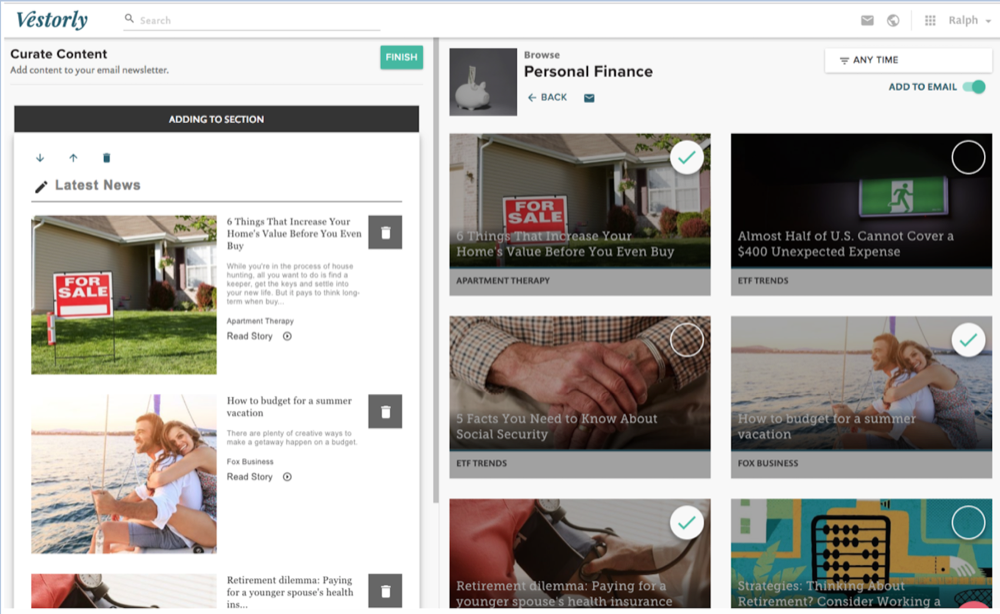Turn off the Add to Email toggle
Screen dimensions: 1000x614
click(973, 87)
